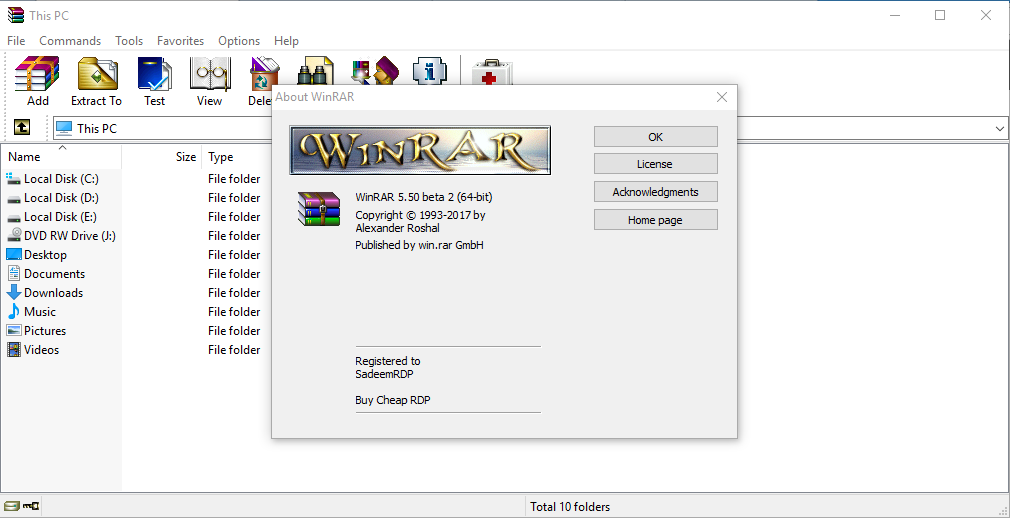Click the DVD RW Drive (J:) icon

pos(14,236)
